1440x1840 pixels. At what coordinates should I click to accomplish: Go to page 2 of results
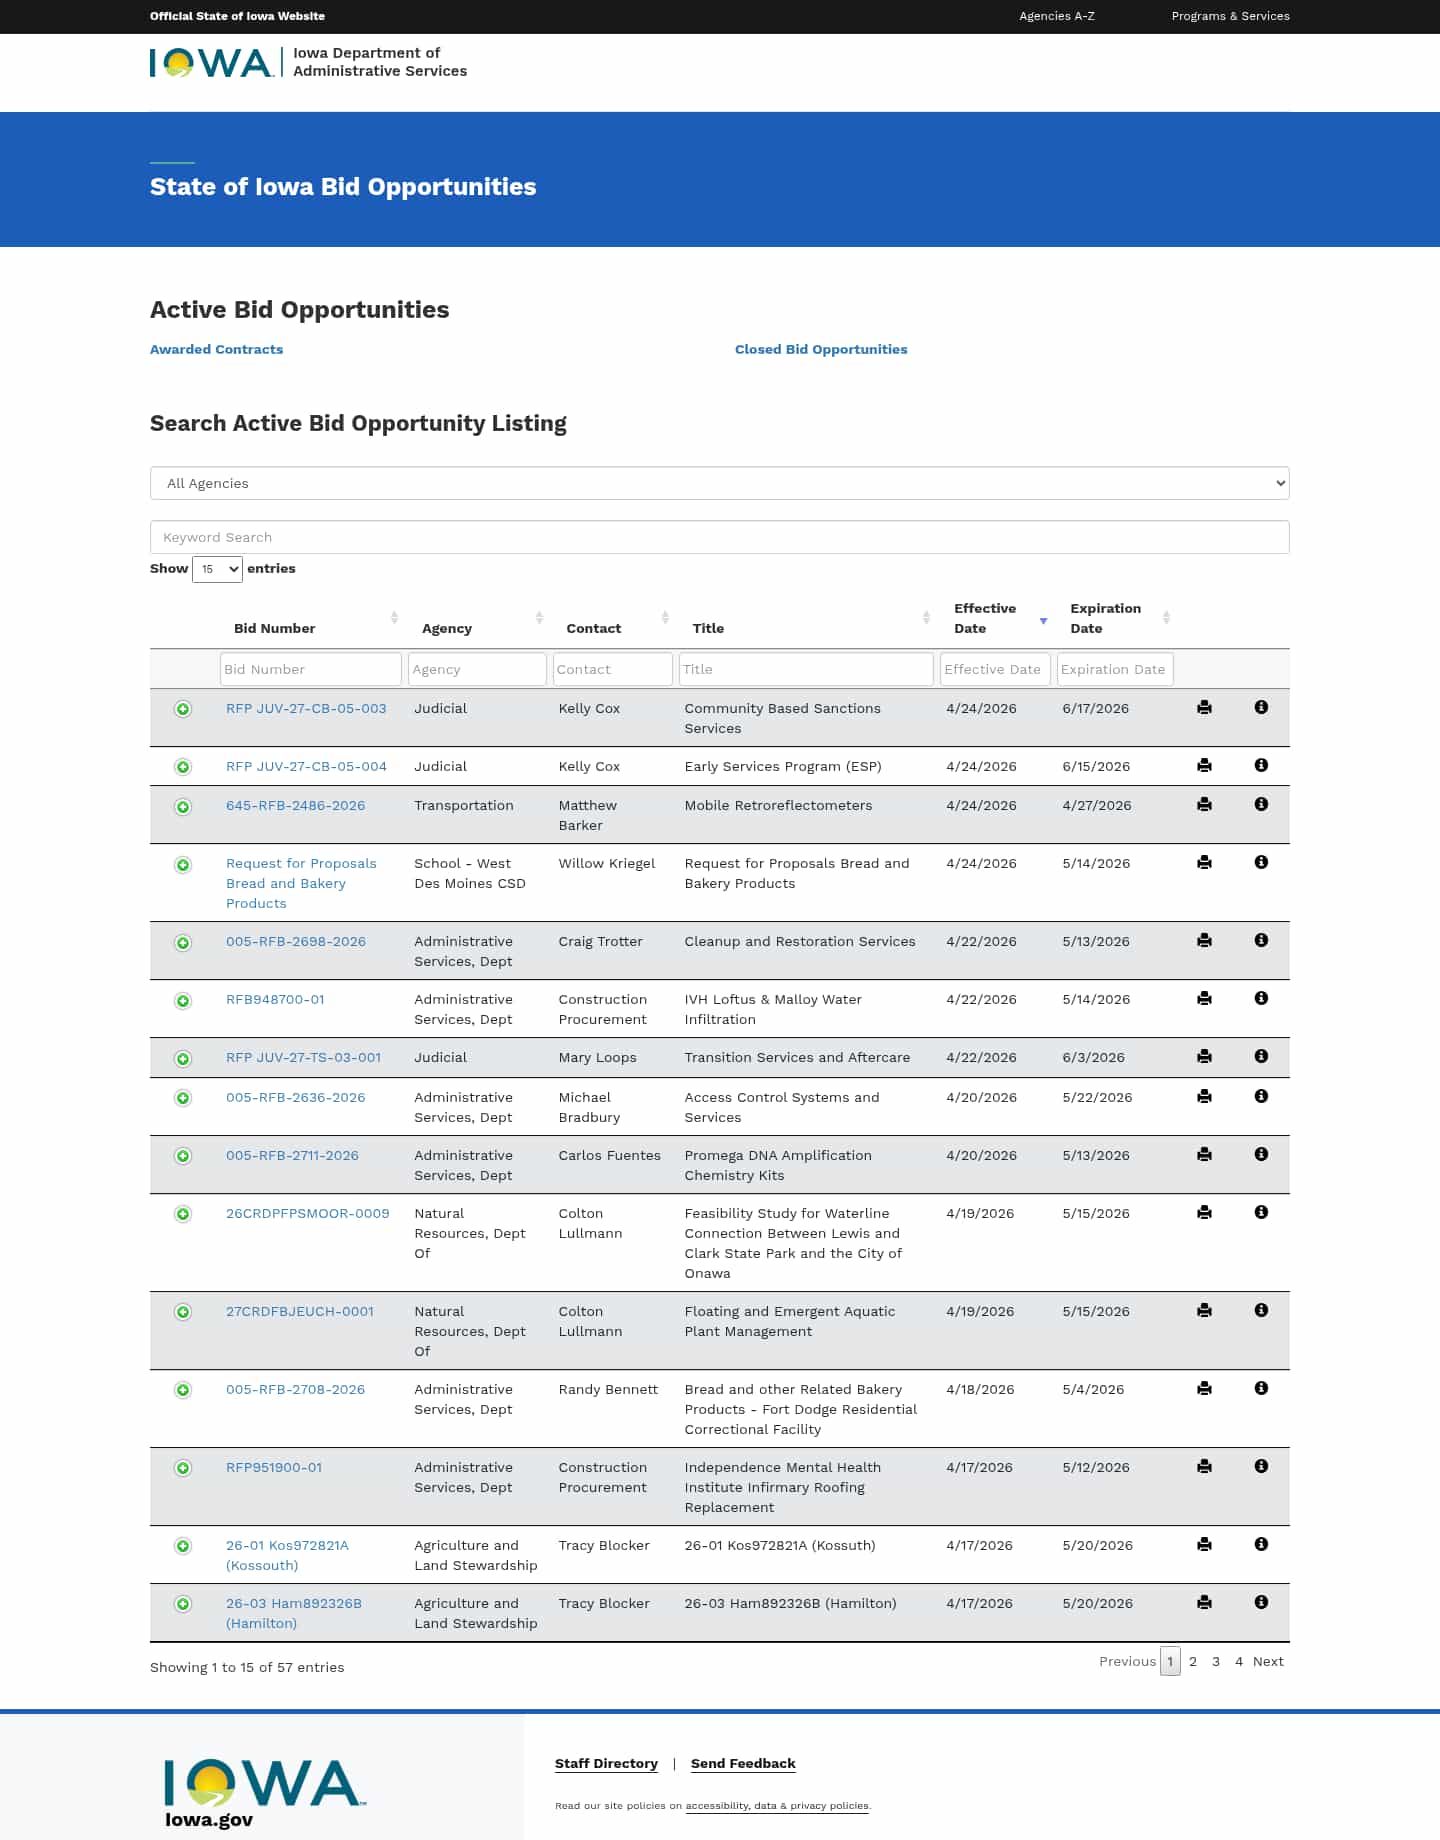coord(1192,1661)
